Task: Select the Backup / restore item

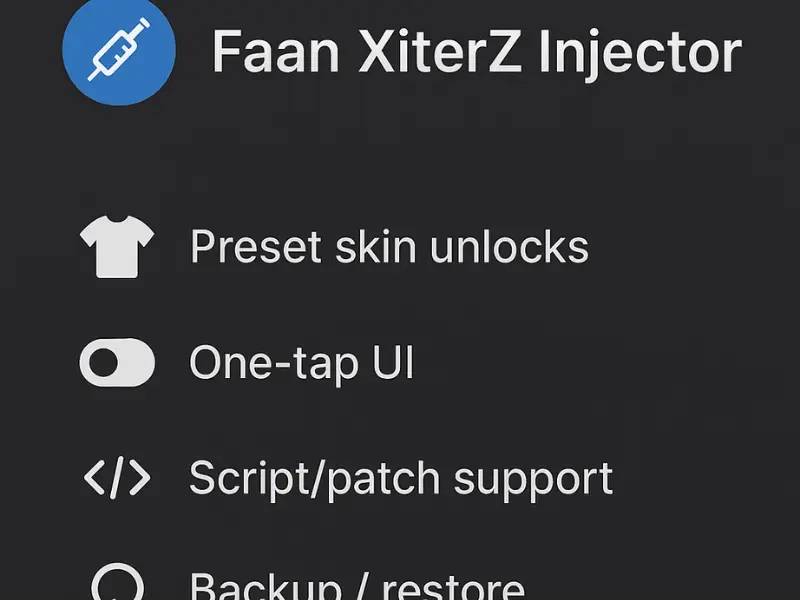Action: [x=357, y=586]
